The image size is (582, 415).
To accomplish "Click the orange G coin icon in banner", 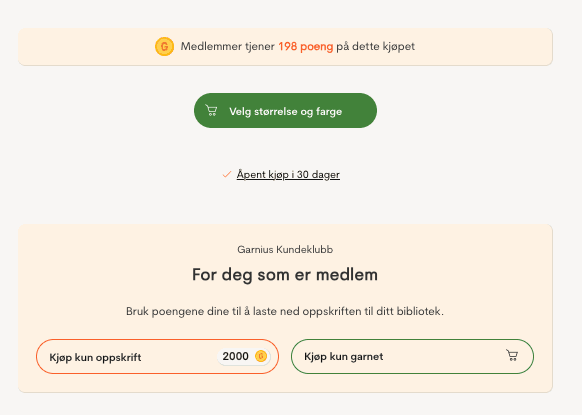I will [x=164, y=47].
